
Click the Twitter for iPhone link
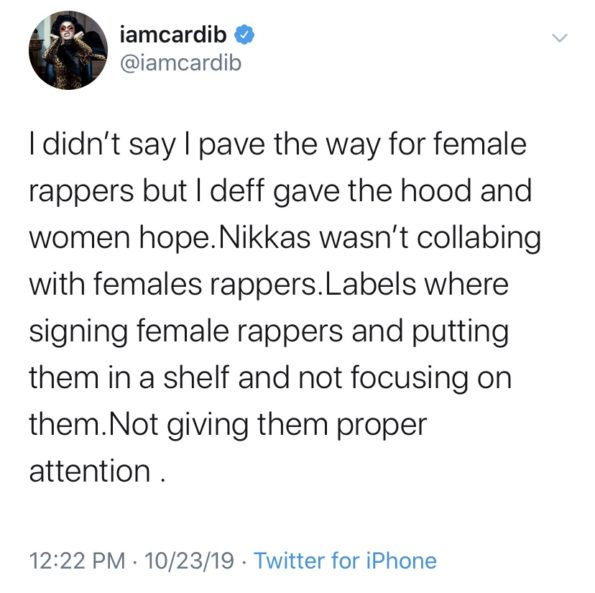point(345,560)
